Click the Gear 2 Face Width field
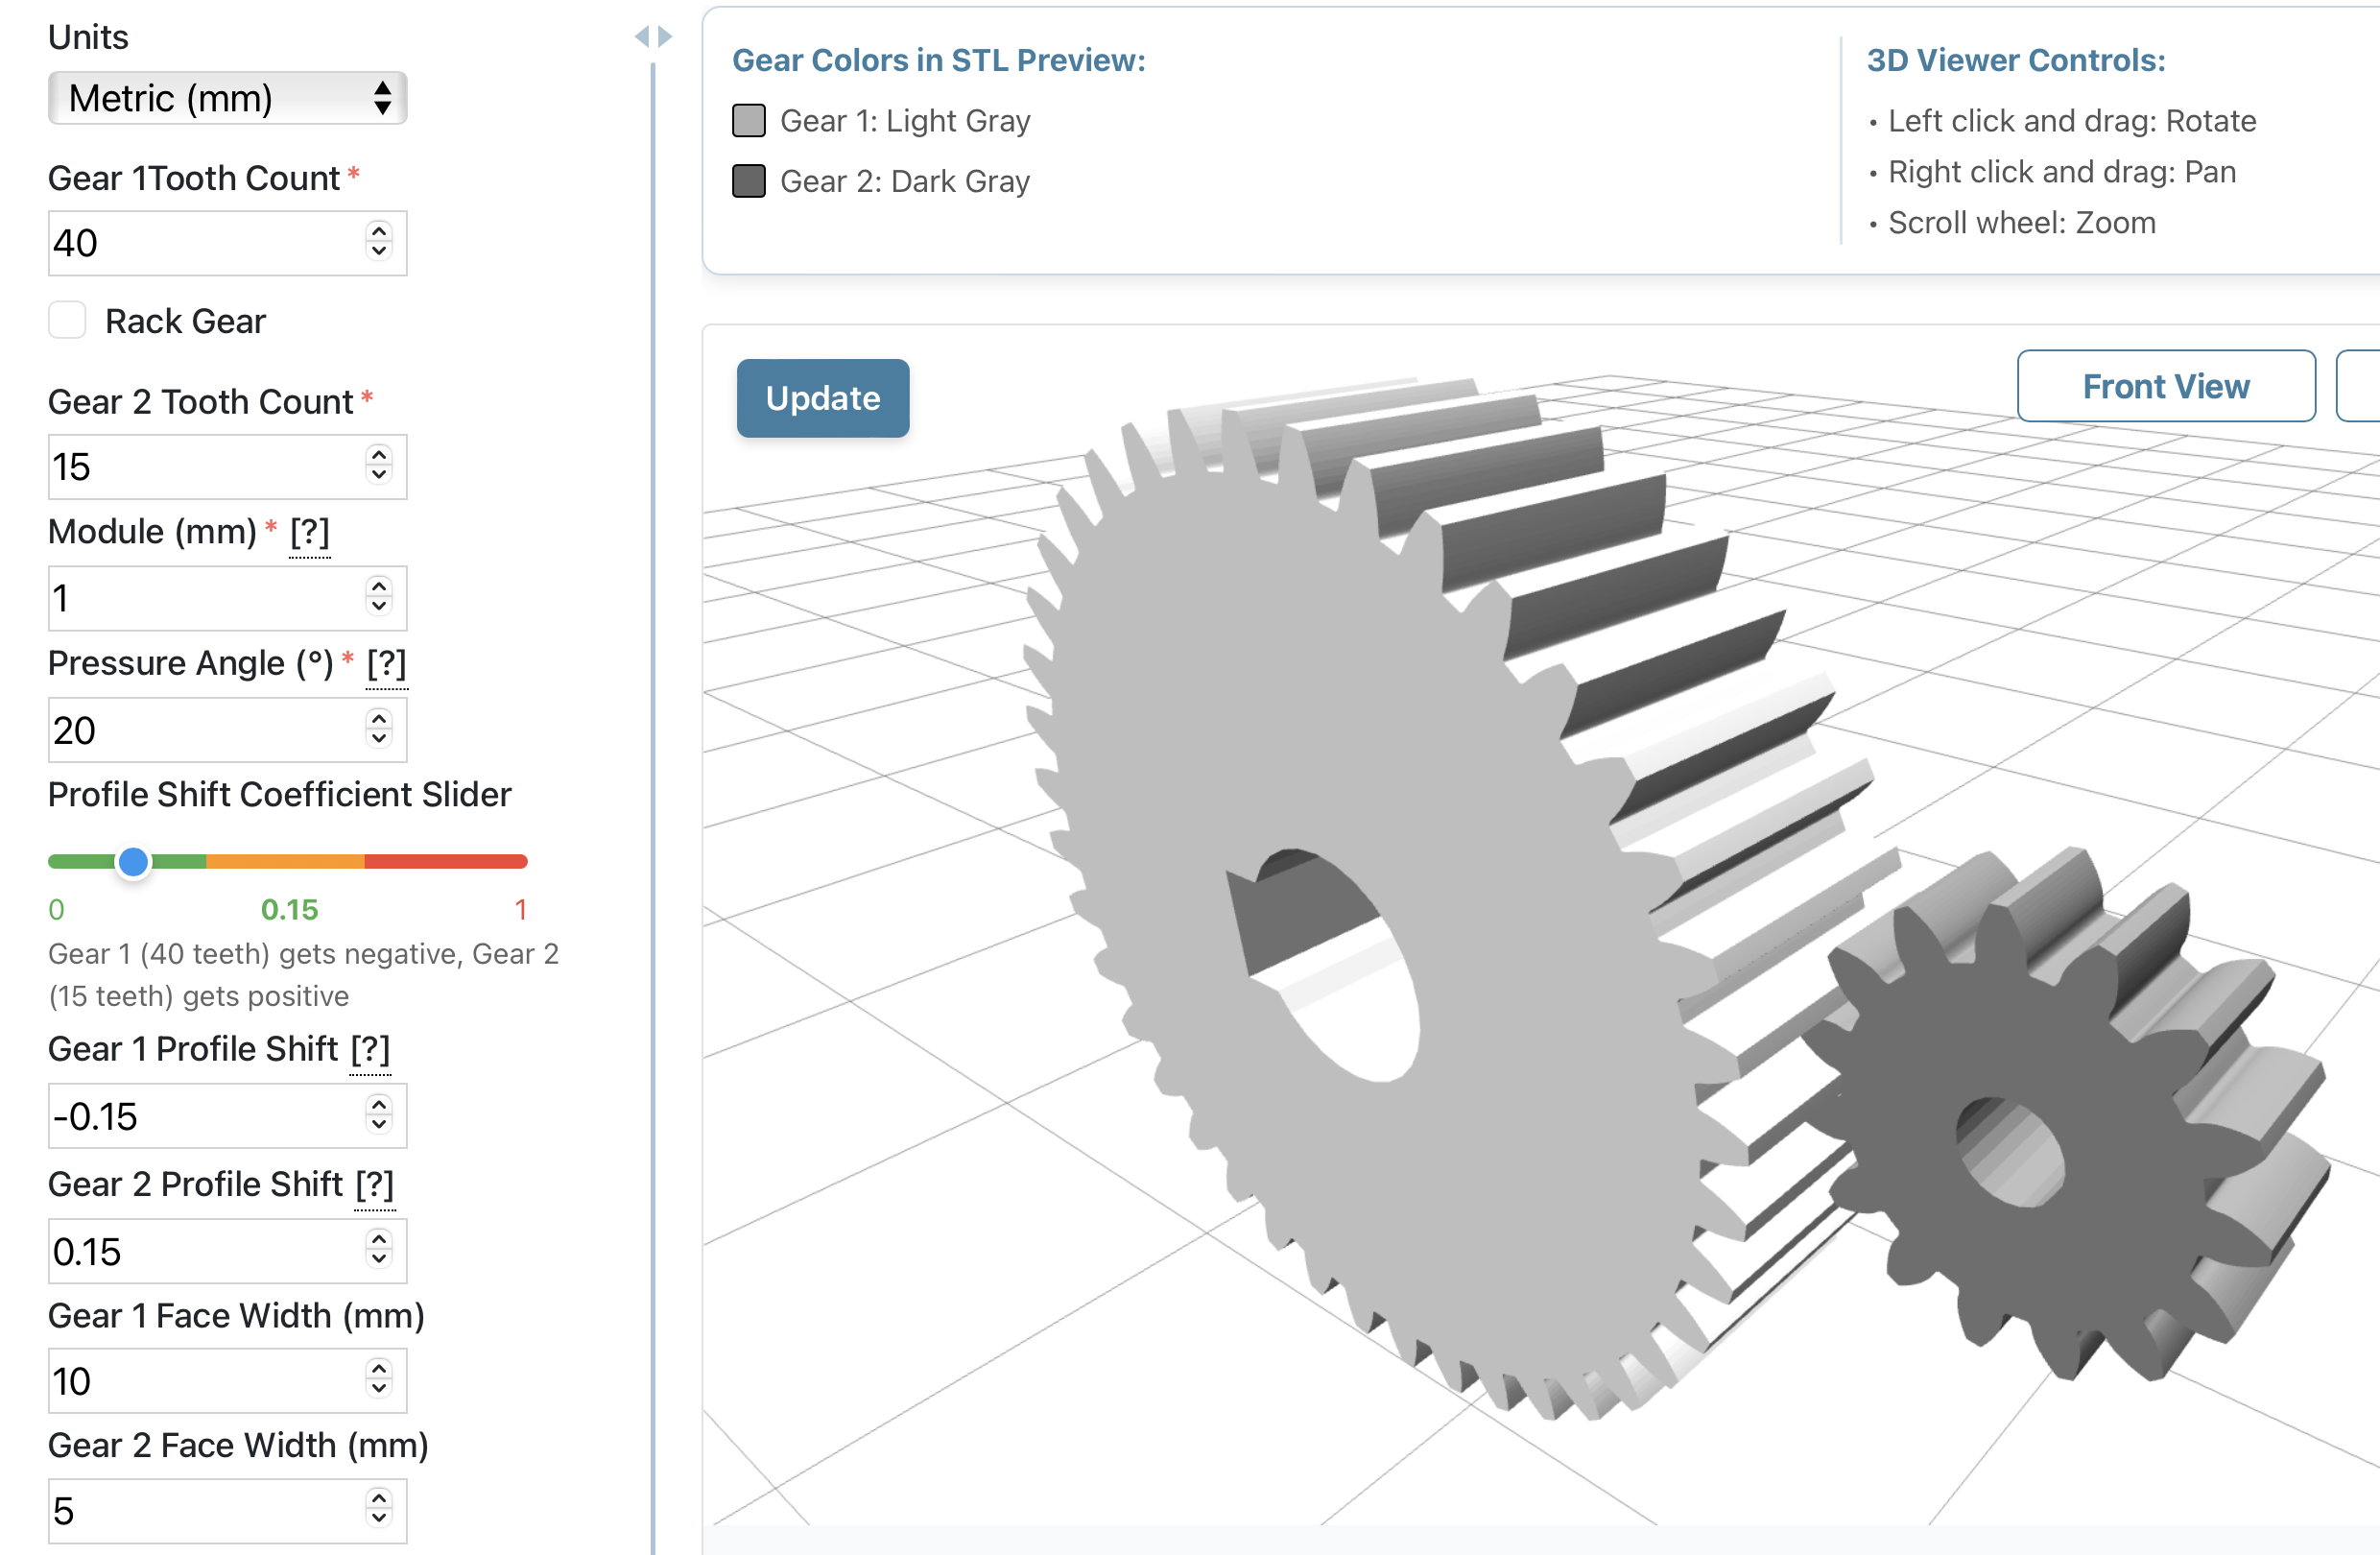The image size is (2380, 1555). point(200,1510)
